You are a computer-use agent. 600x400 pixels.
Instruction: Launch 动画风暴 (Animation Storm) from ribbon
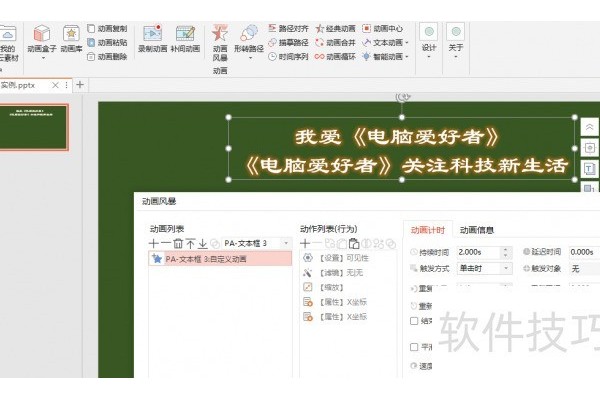pyautogui.click(x=220, y=43)
